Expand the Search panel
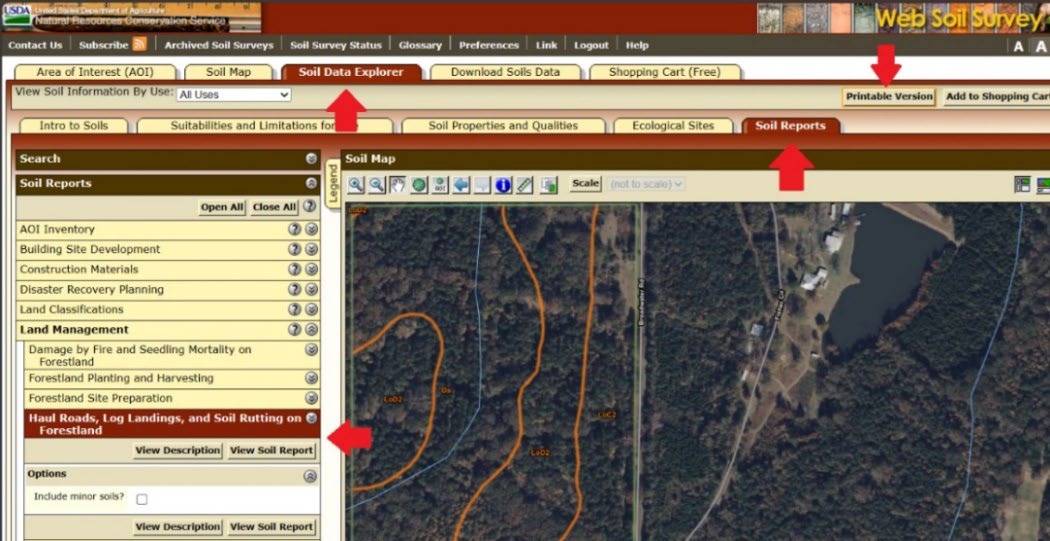1050x541 pixels. 311,159
